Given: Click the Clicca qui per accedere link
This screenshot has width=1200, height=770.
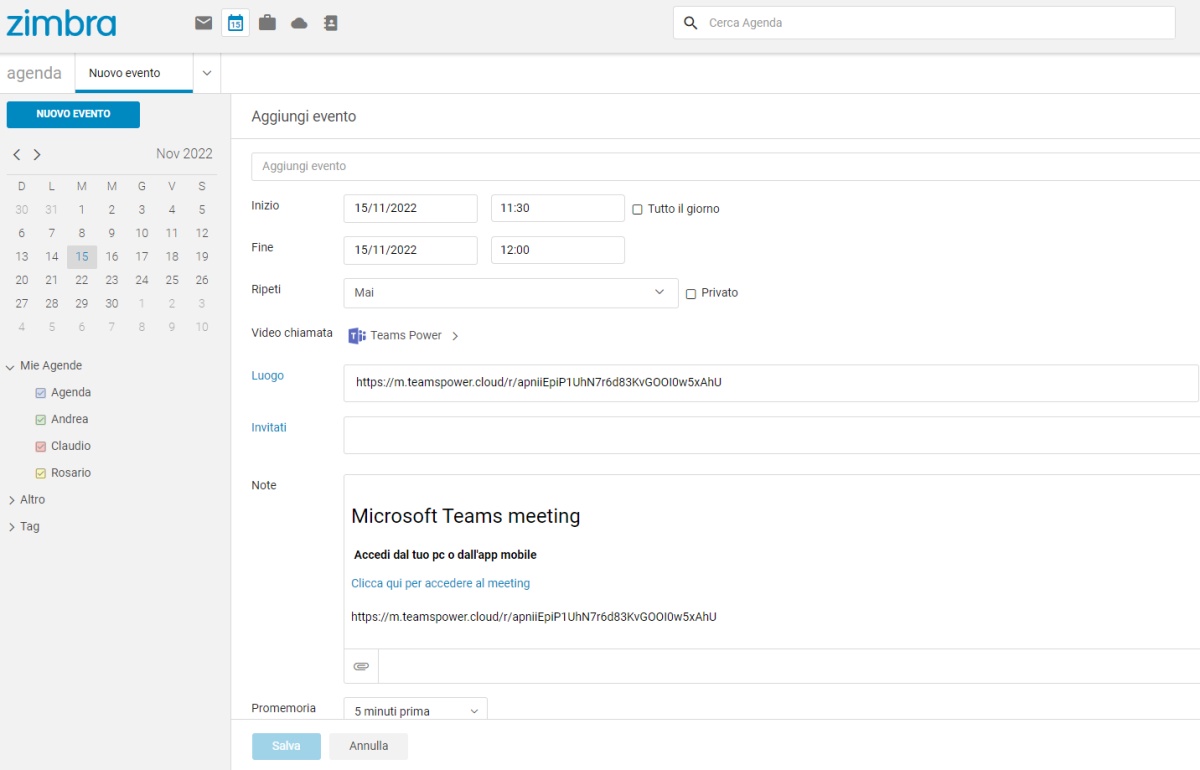Looking at the screenshot, I should (440, 583).
